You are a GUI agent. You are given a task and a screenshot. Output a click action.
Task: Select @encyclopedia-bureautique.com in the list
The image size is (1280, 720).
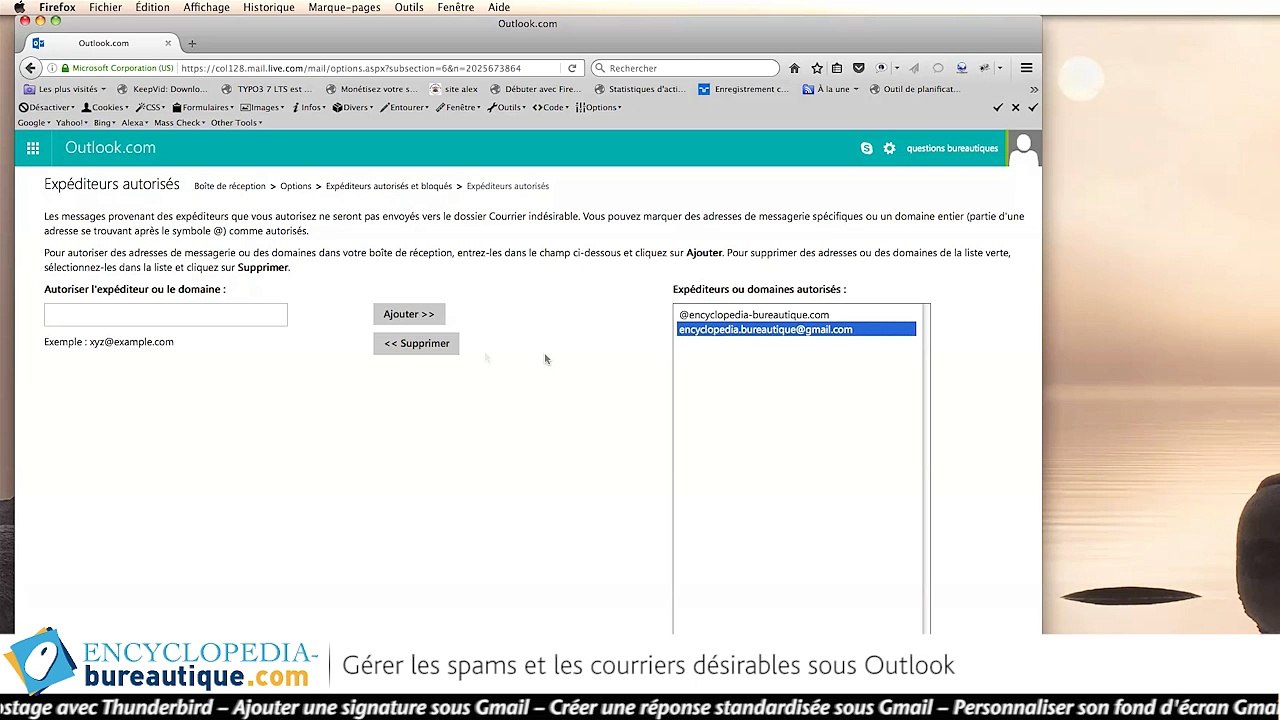point(797,315)
